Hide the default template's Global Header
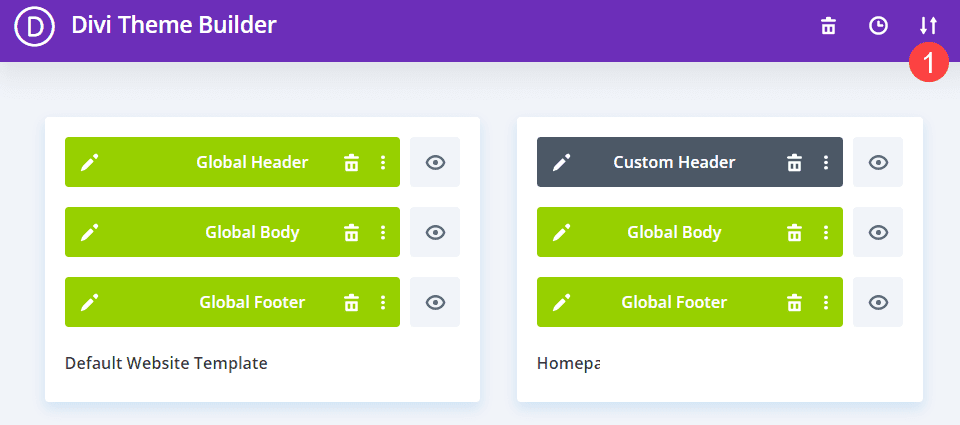960x425 pixels. [435, 162]
